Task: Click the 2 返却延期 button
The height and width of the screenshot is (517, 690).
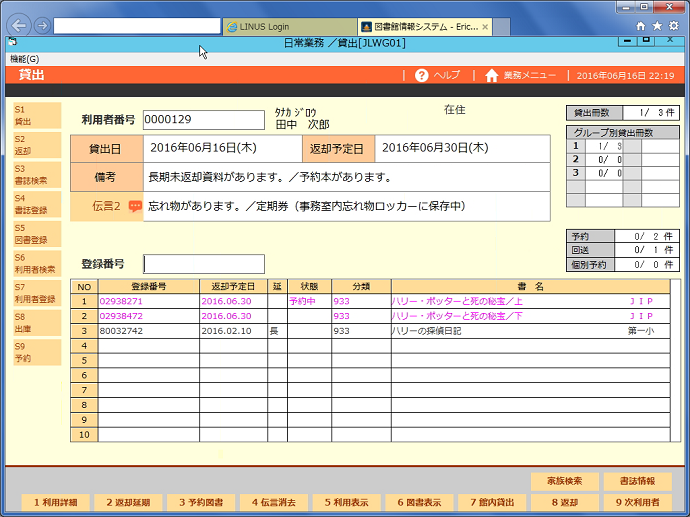Action: (x=128, y=502)
